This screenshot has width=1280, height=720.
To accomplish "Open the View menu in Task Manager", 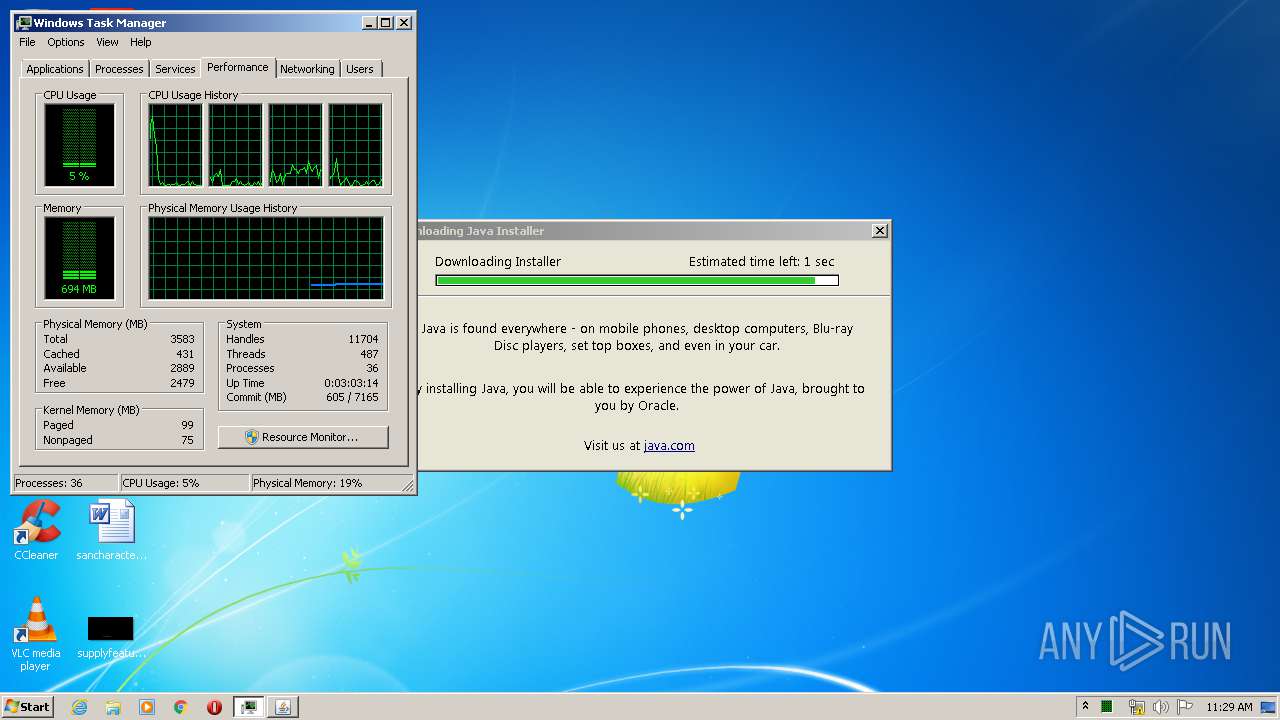I will pos(107,42).
